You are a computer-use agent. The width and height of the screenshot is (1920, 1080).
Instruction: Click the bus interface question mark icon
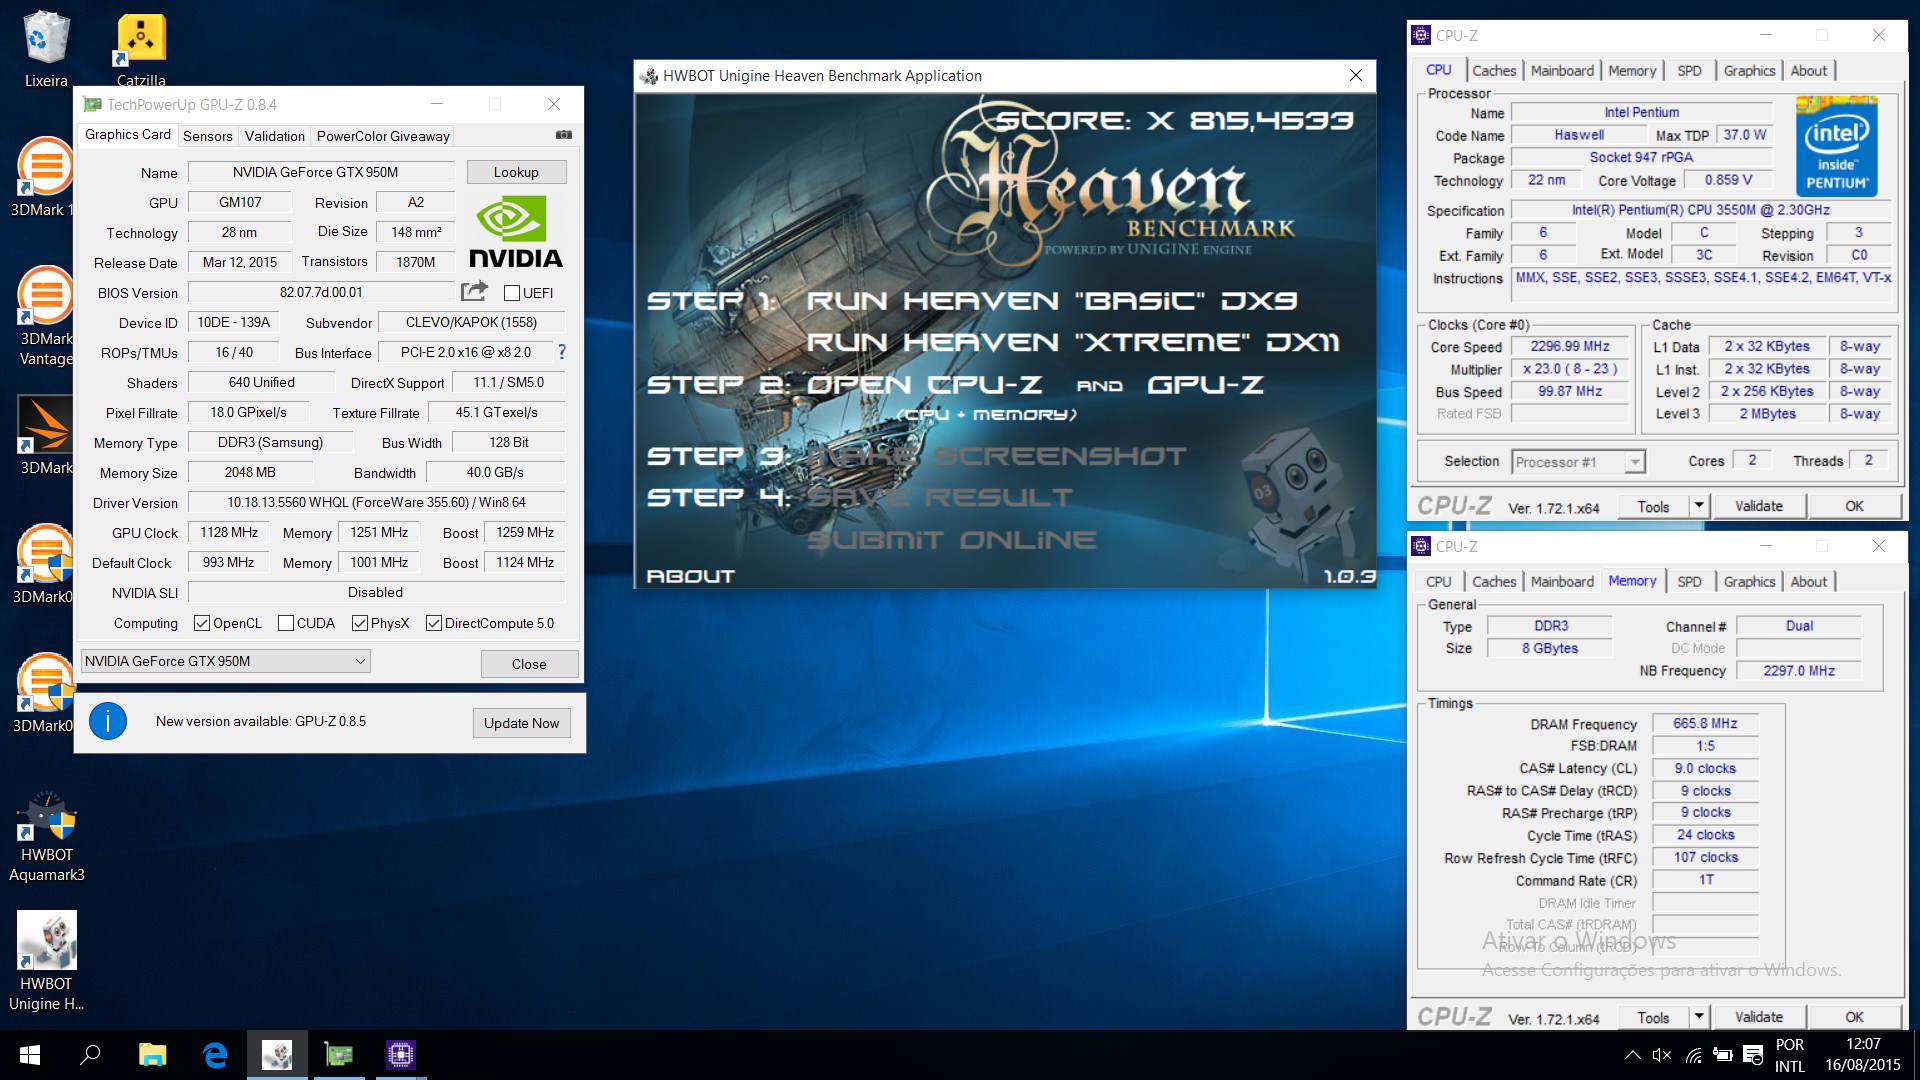coord(562,352)
